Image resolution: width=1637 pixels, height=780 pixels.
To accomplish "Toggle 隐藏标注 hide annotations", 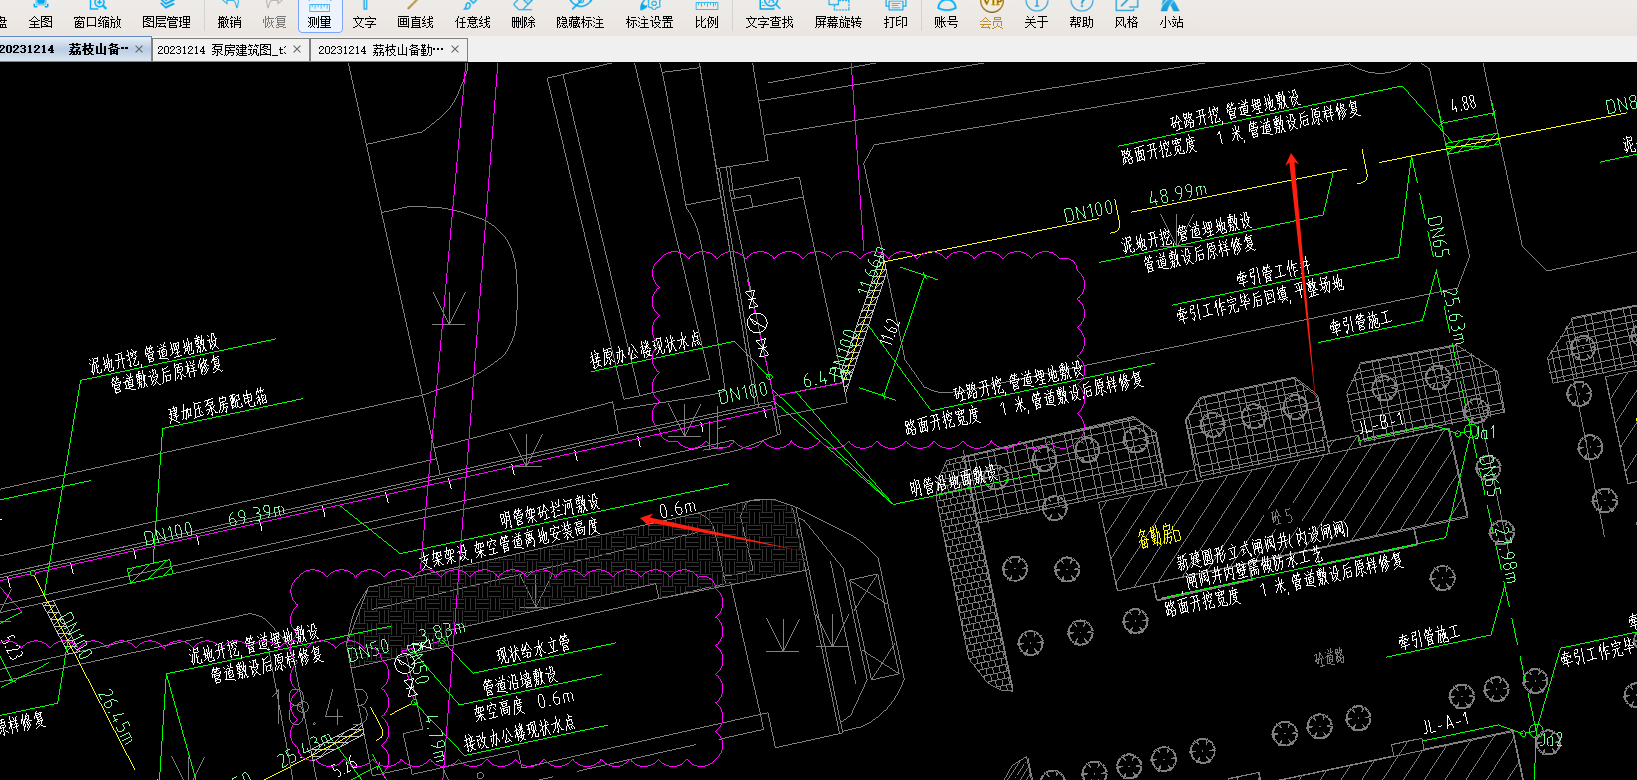I will 580,15.
